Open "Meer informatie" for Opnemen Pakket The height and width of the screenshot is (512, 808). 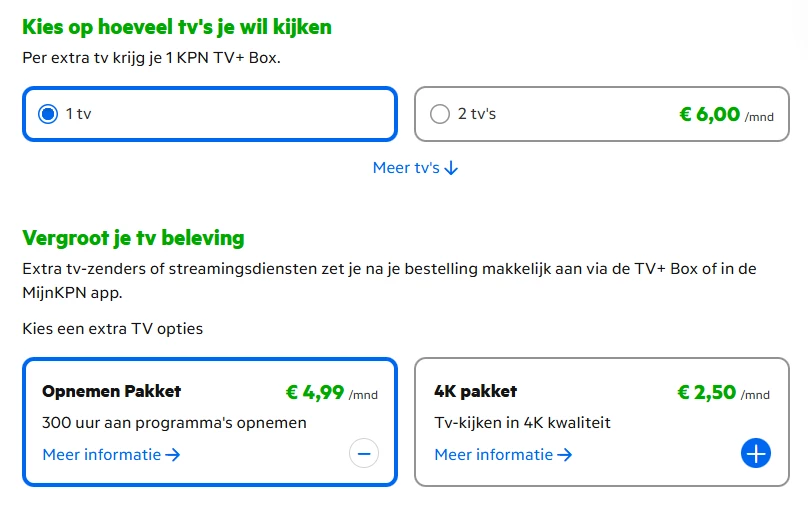(x=101, y=455)
